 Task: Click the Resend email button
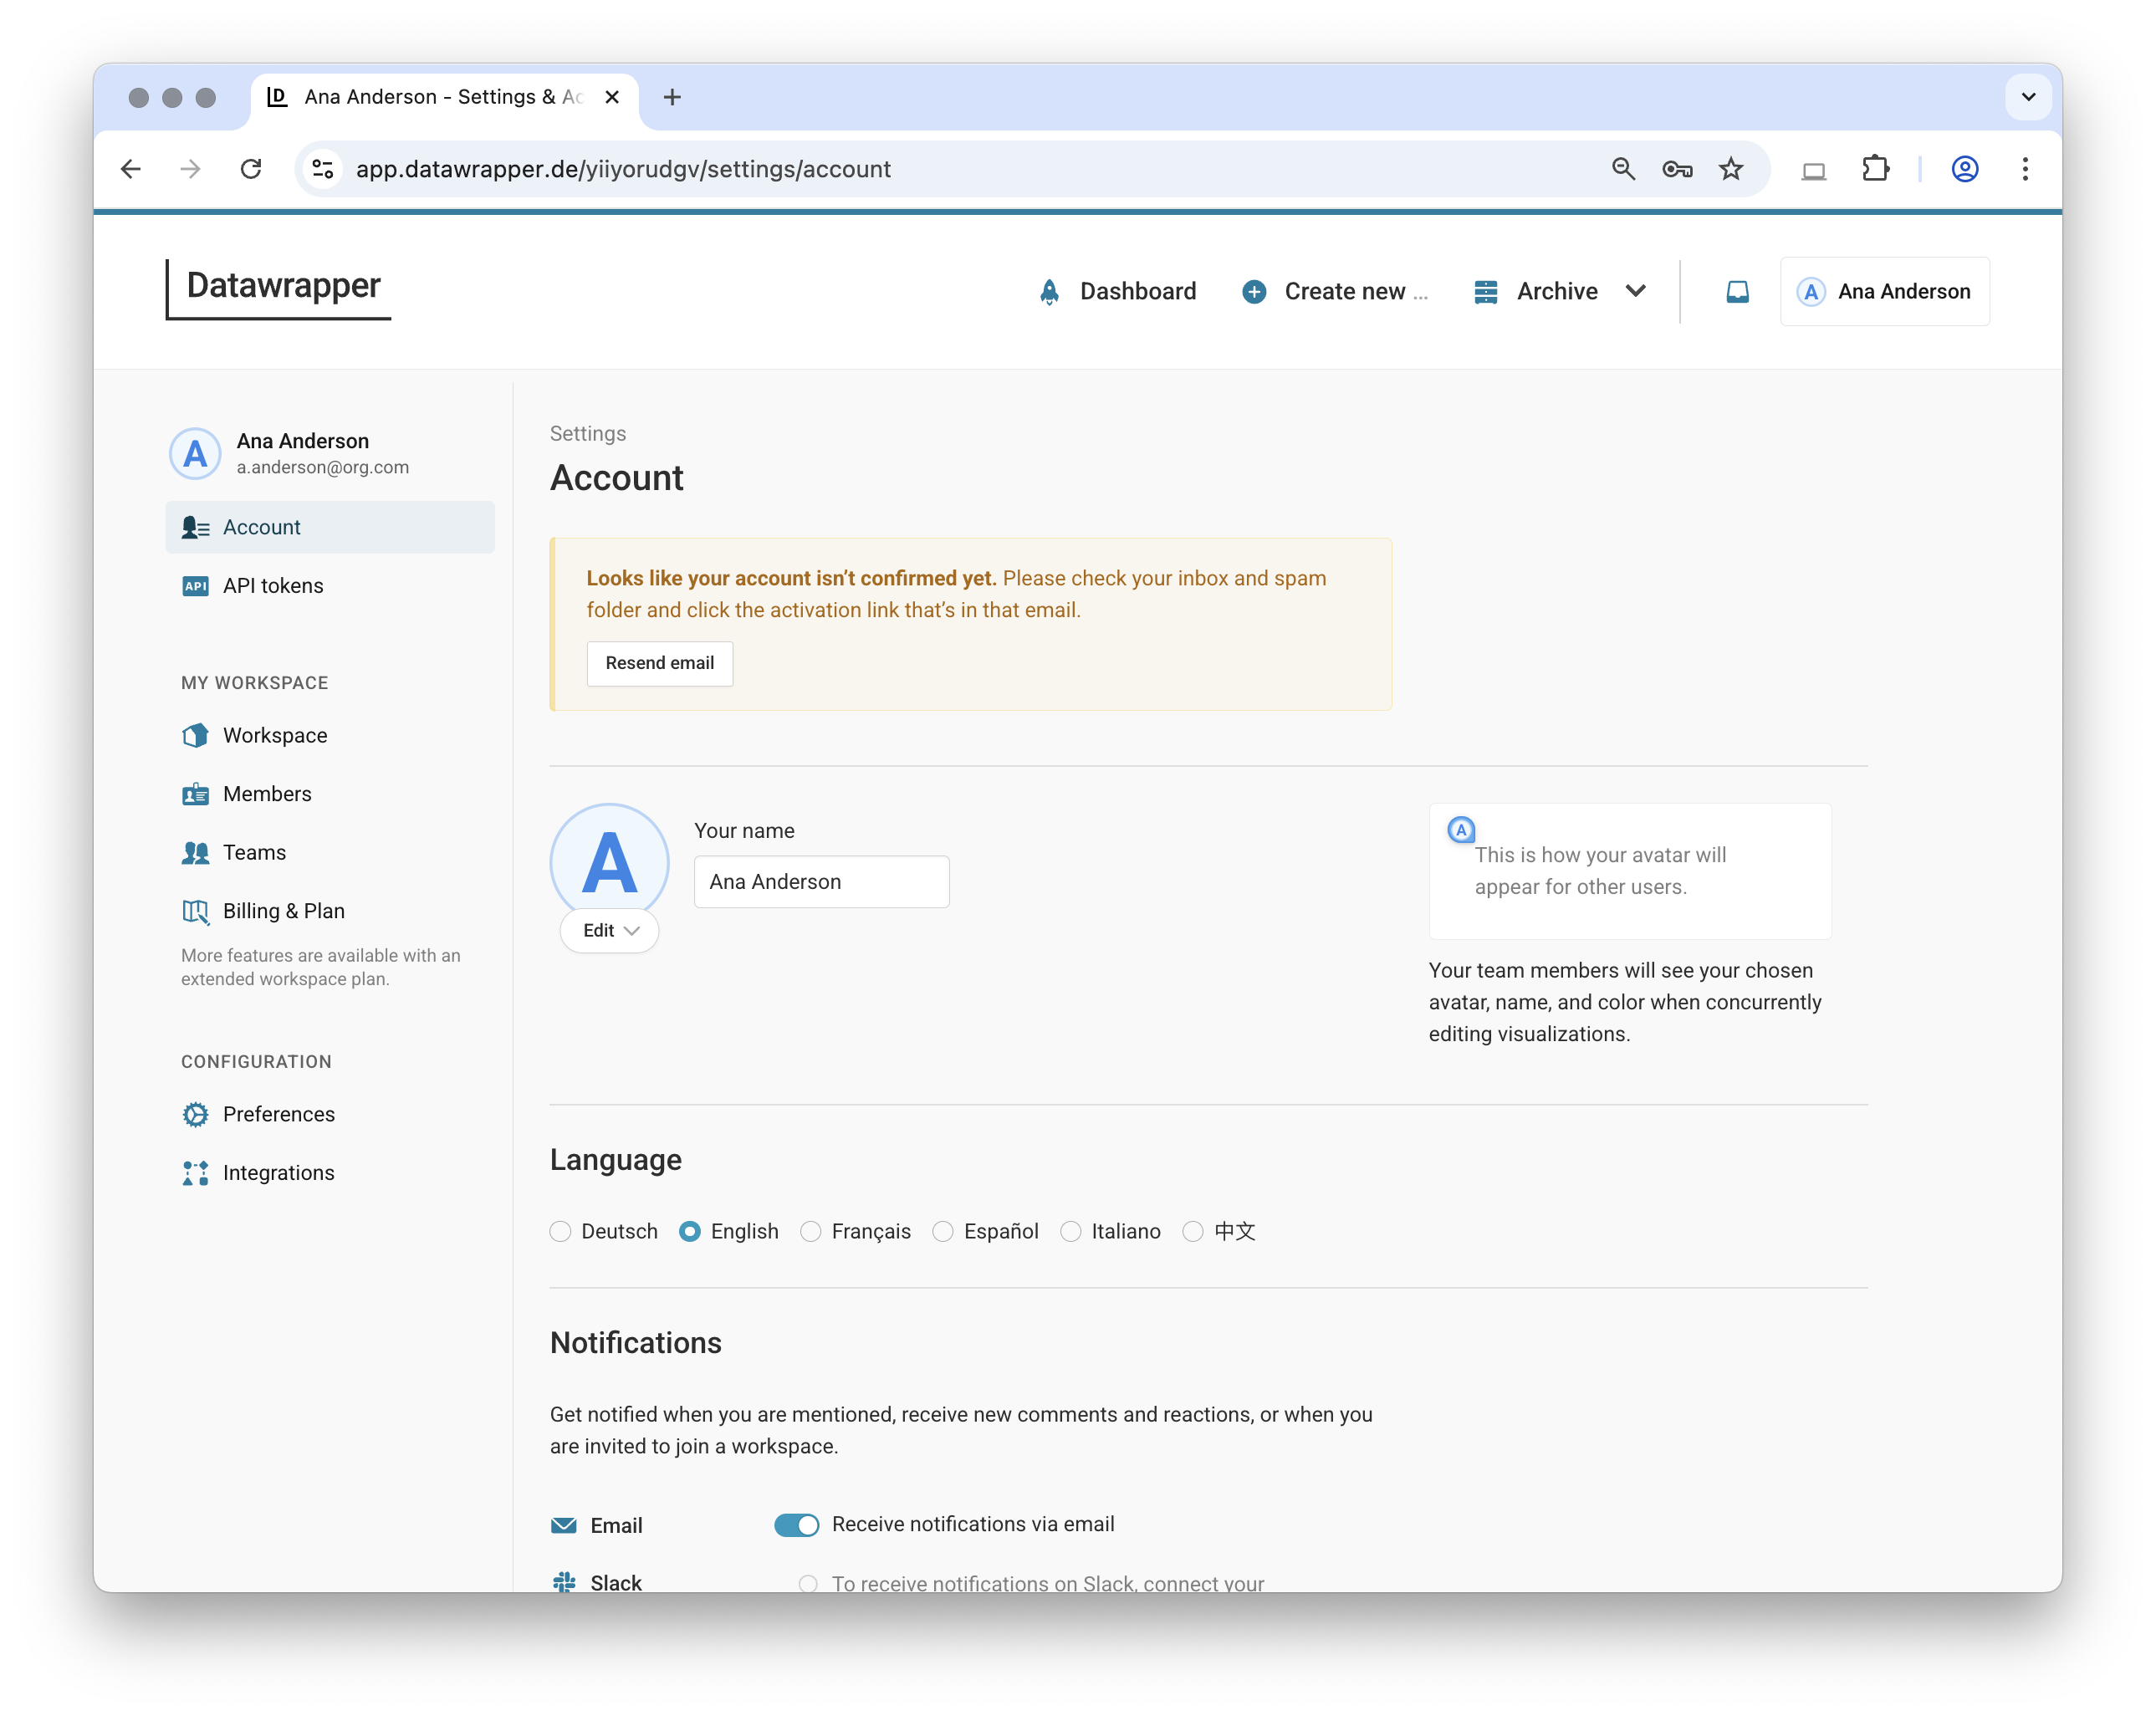pyautogui.click(x=659, y=663)
